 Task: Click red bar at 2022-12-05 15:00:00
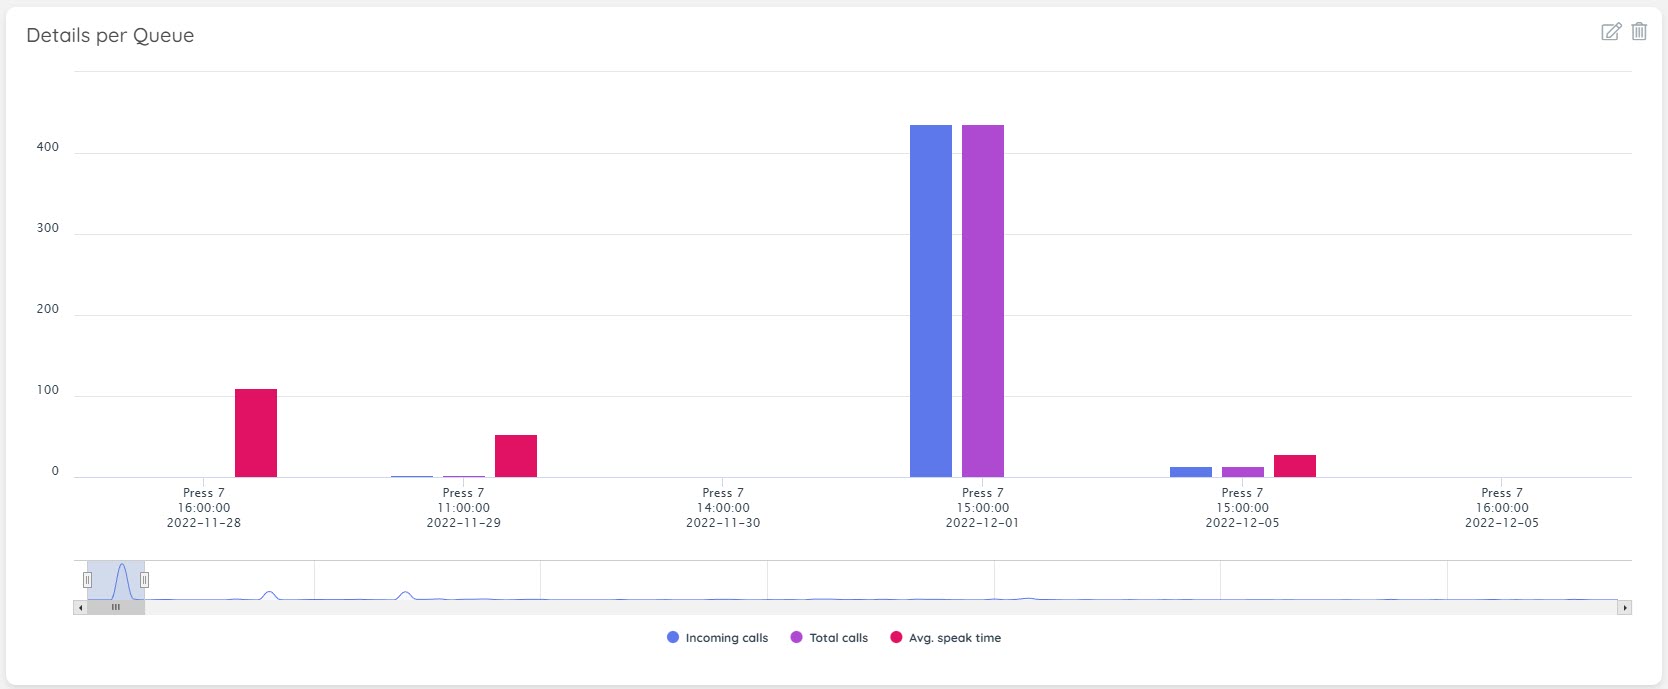(1294, 466)
